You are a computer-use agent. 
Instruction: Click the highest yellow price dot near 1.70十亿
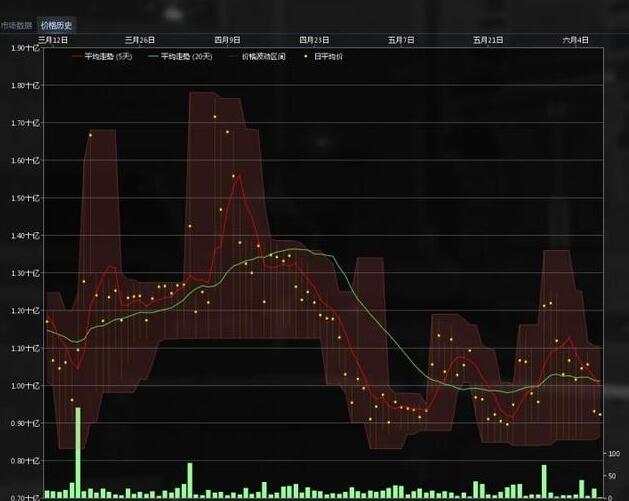214,117
